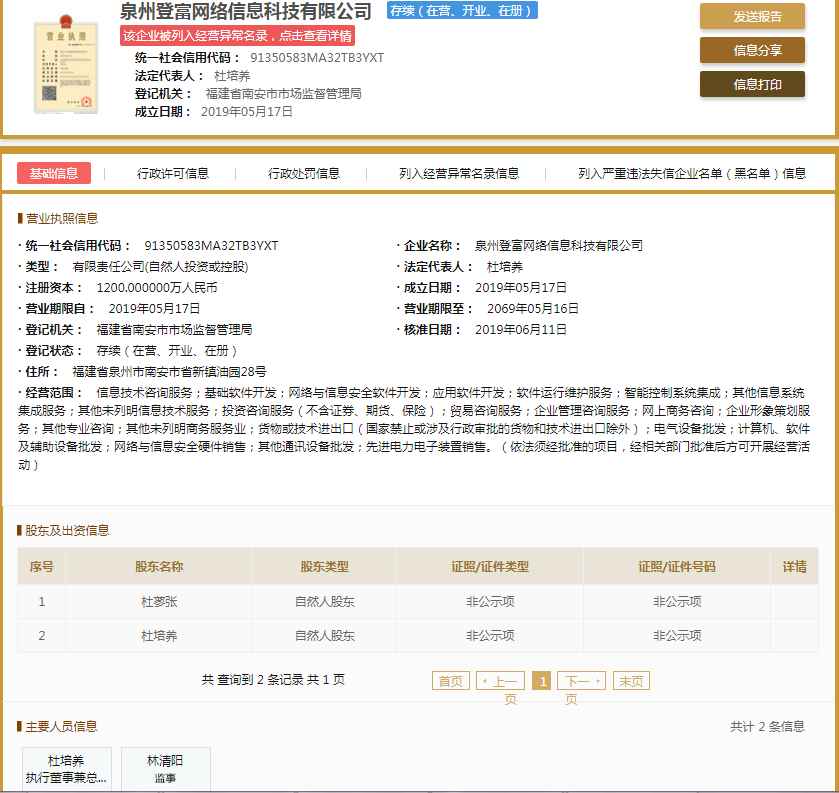Image resolution: width=839 pixels, height=793 pixels.
Task: Click the 详情 column header
Action: point(795,566)
